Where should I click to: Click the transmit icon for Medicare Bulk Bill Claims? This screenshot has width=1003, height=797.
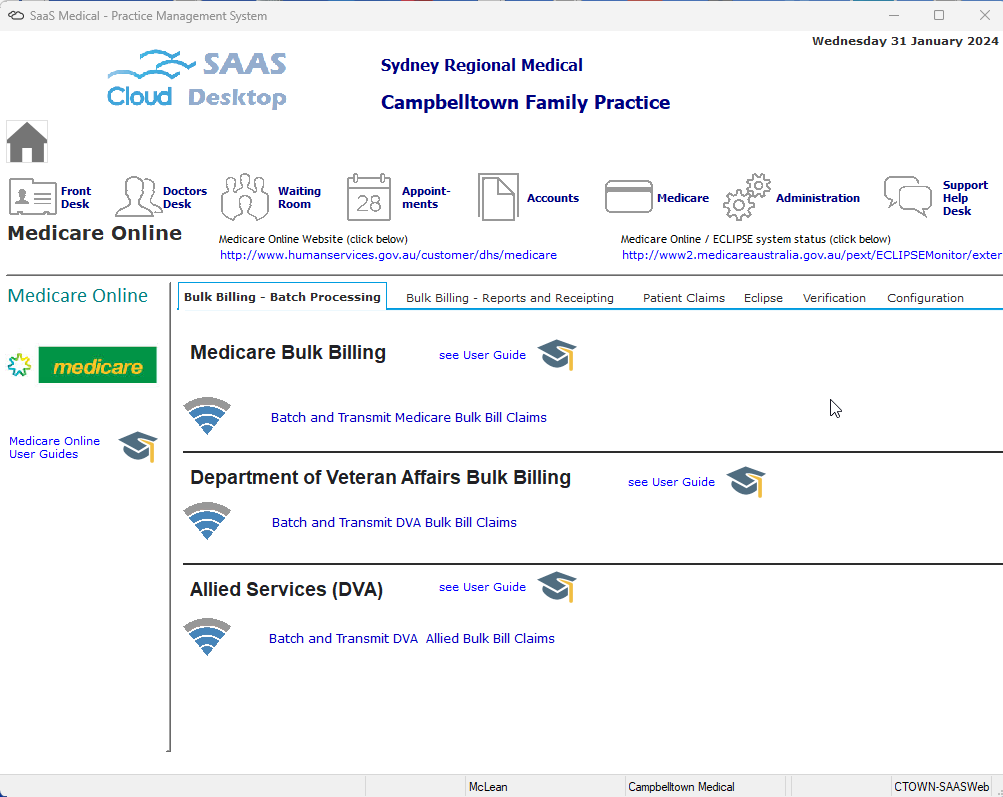[x=207, y=416]
